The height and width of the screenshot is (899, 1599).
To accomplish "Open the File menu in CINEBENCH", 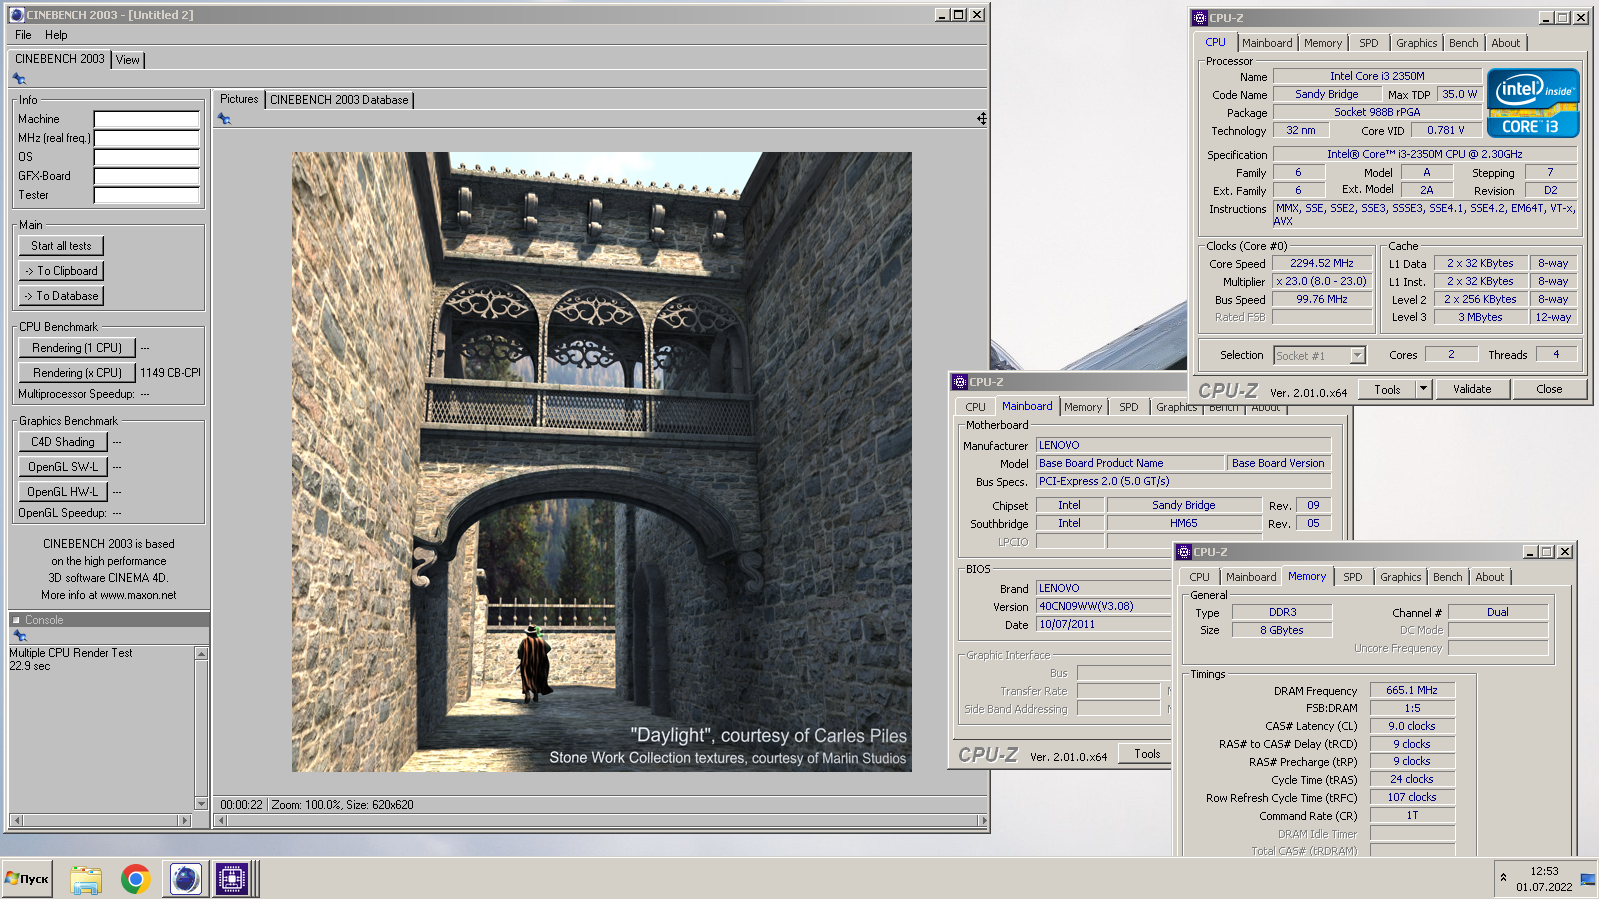I will coord(23,35).
